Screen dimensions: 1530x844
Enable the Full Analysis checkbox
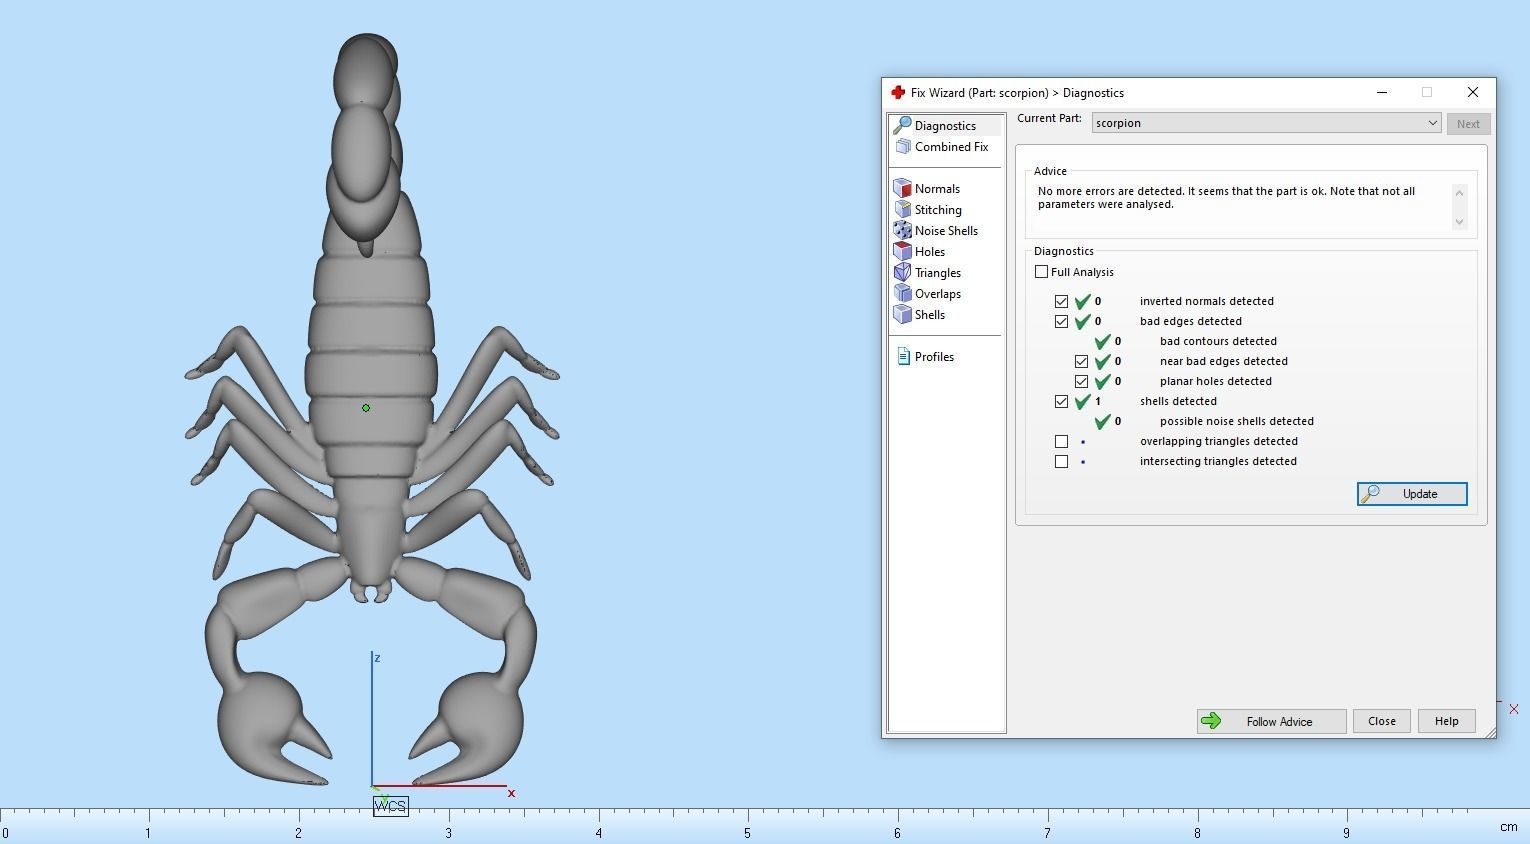pos(1041,272)
